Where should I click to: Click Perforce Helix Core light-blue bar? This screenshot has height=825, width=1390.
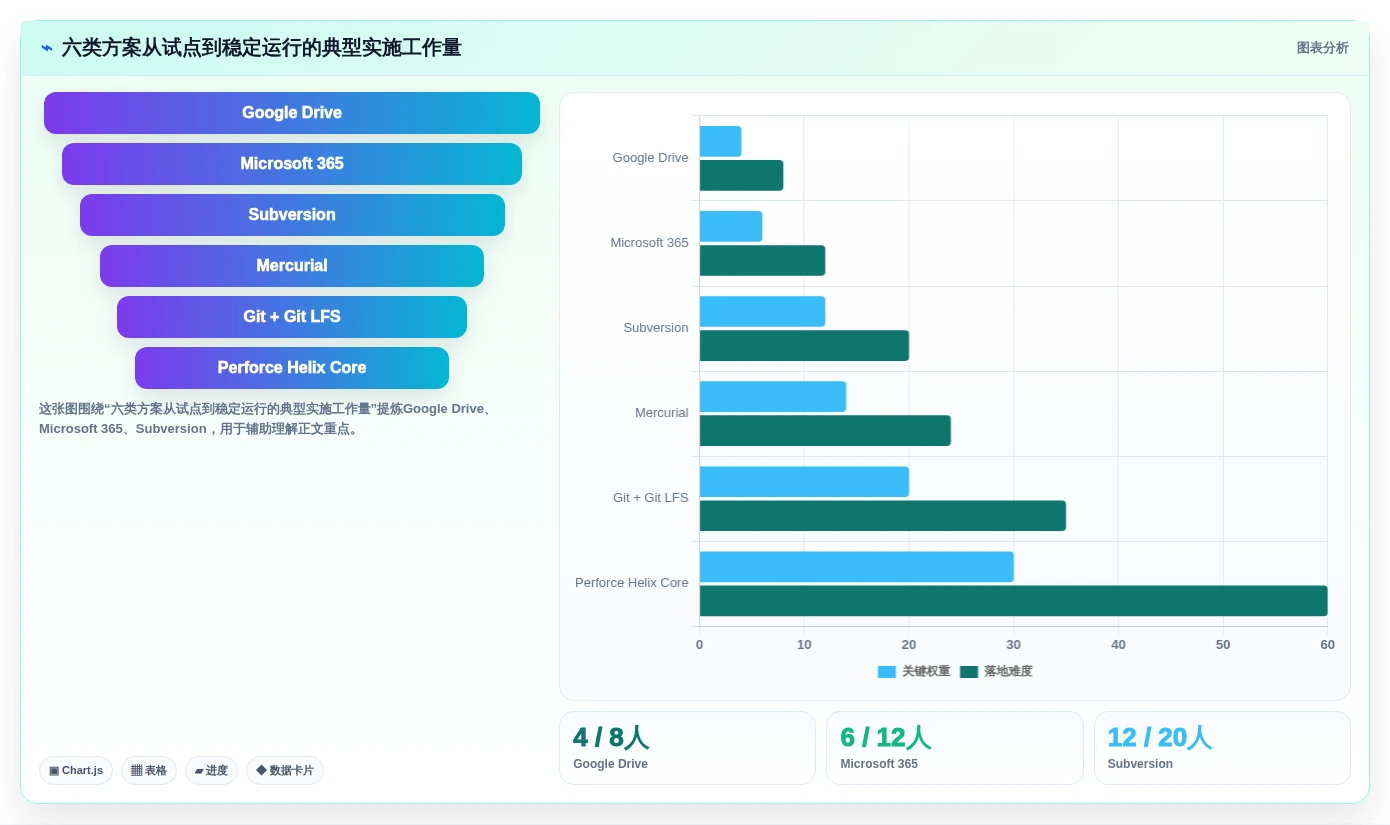[857, 566]
